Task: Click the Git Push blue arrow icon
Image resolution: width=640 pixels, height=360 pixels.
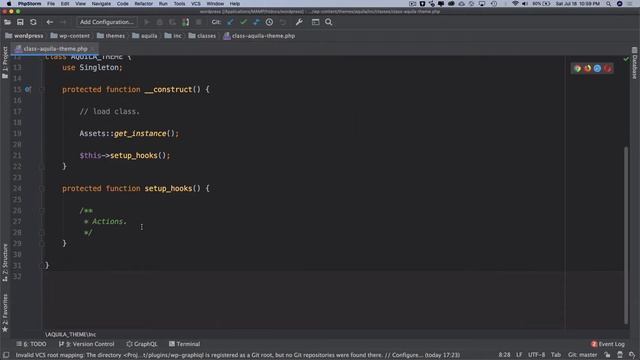Action: (256, 22)
